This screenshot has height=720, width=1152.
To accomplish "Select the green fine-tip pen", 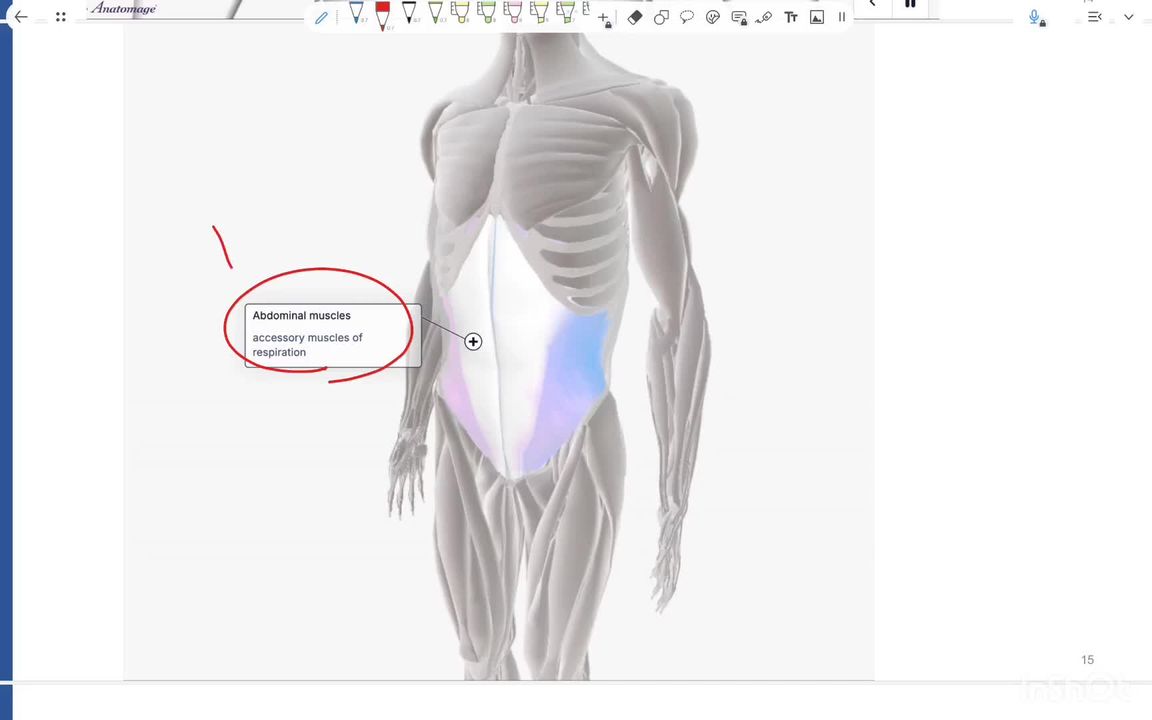I will click(435, 15).
